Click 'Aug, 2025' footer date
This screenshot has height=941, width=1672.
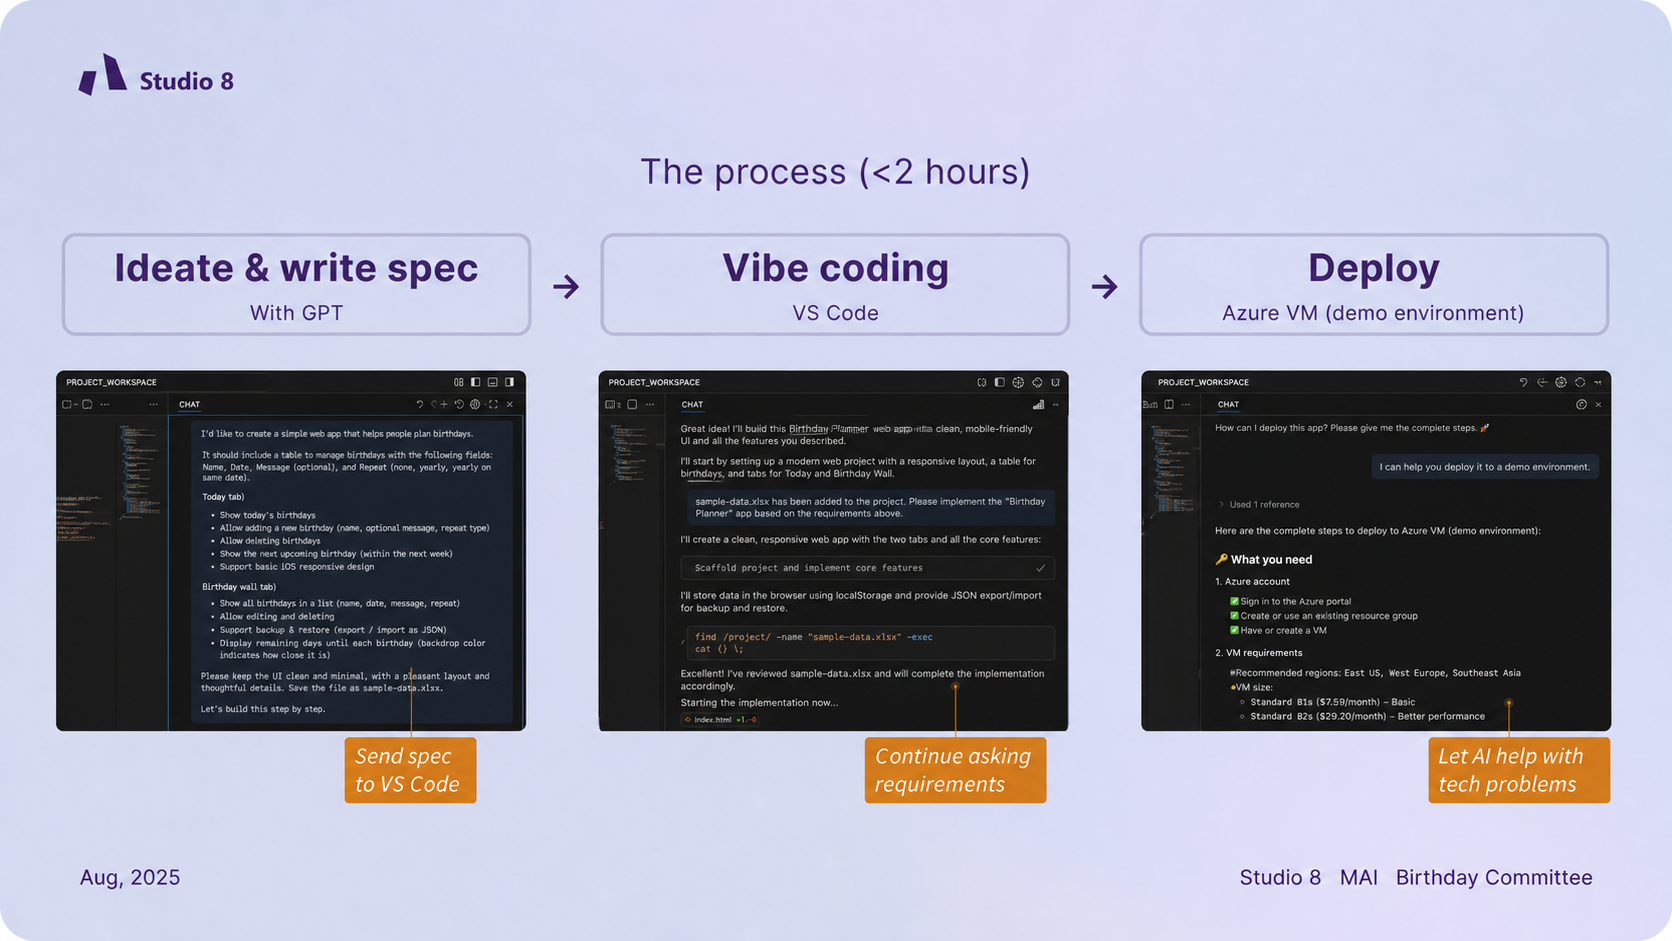(x=130, y=877)
